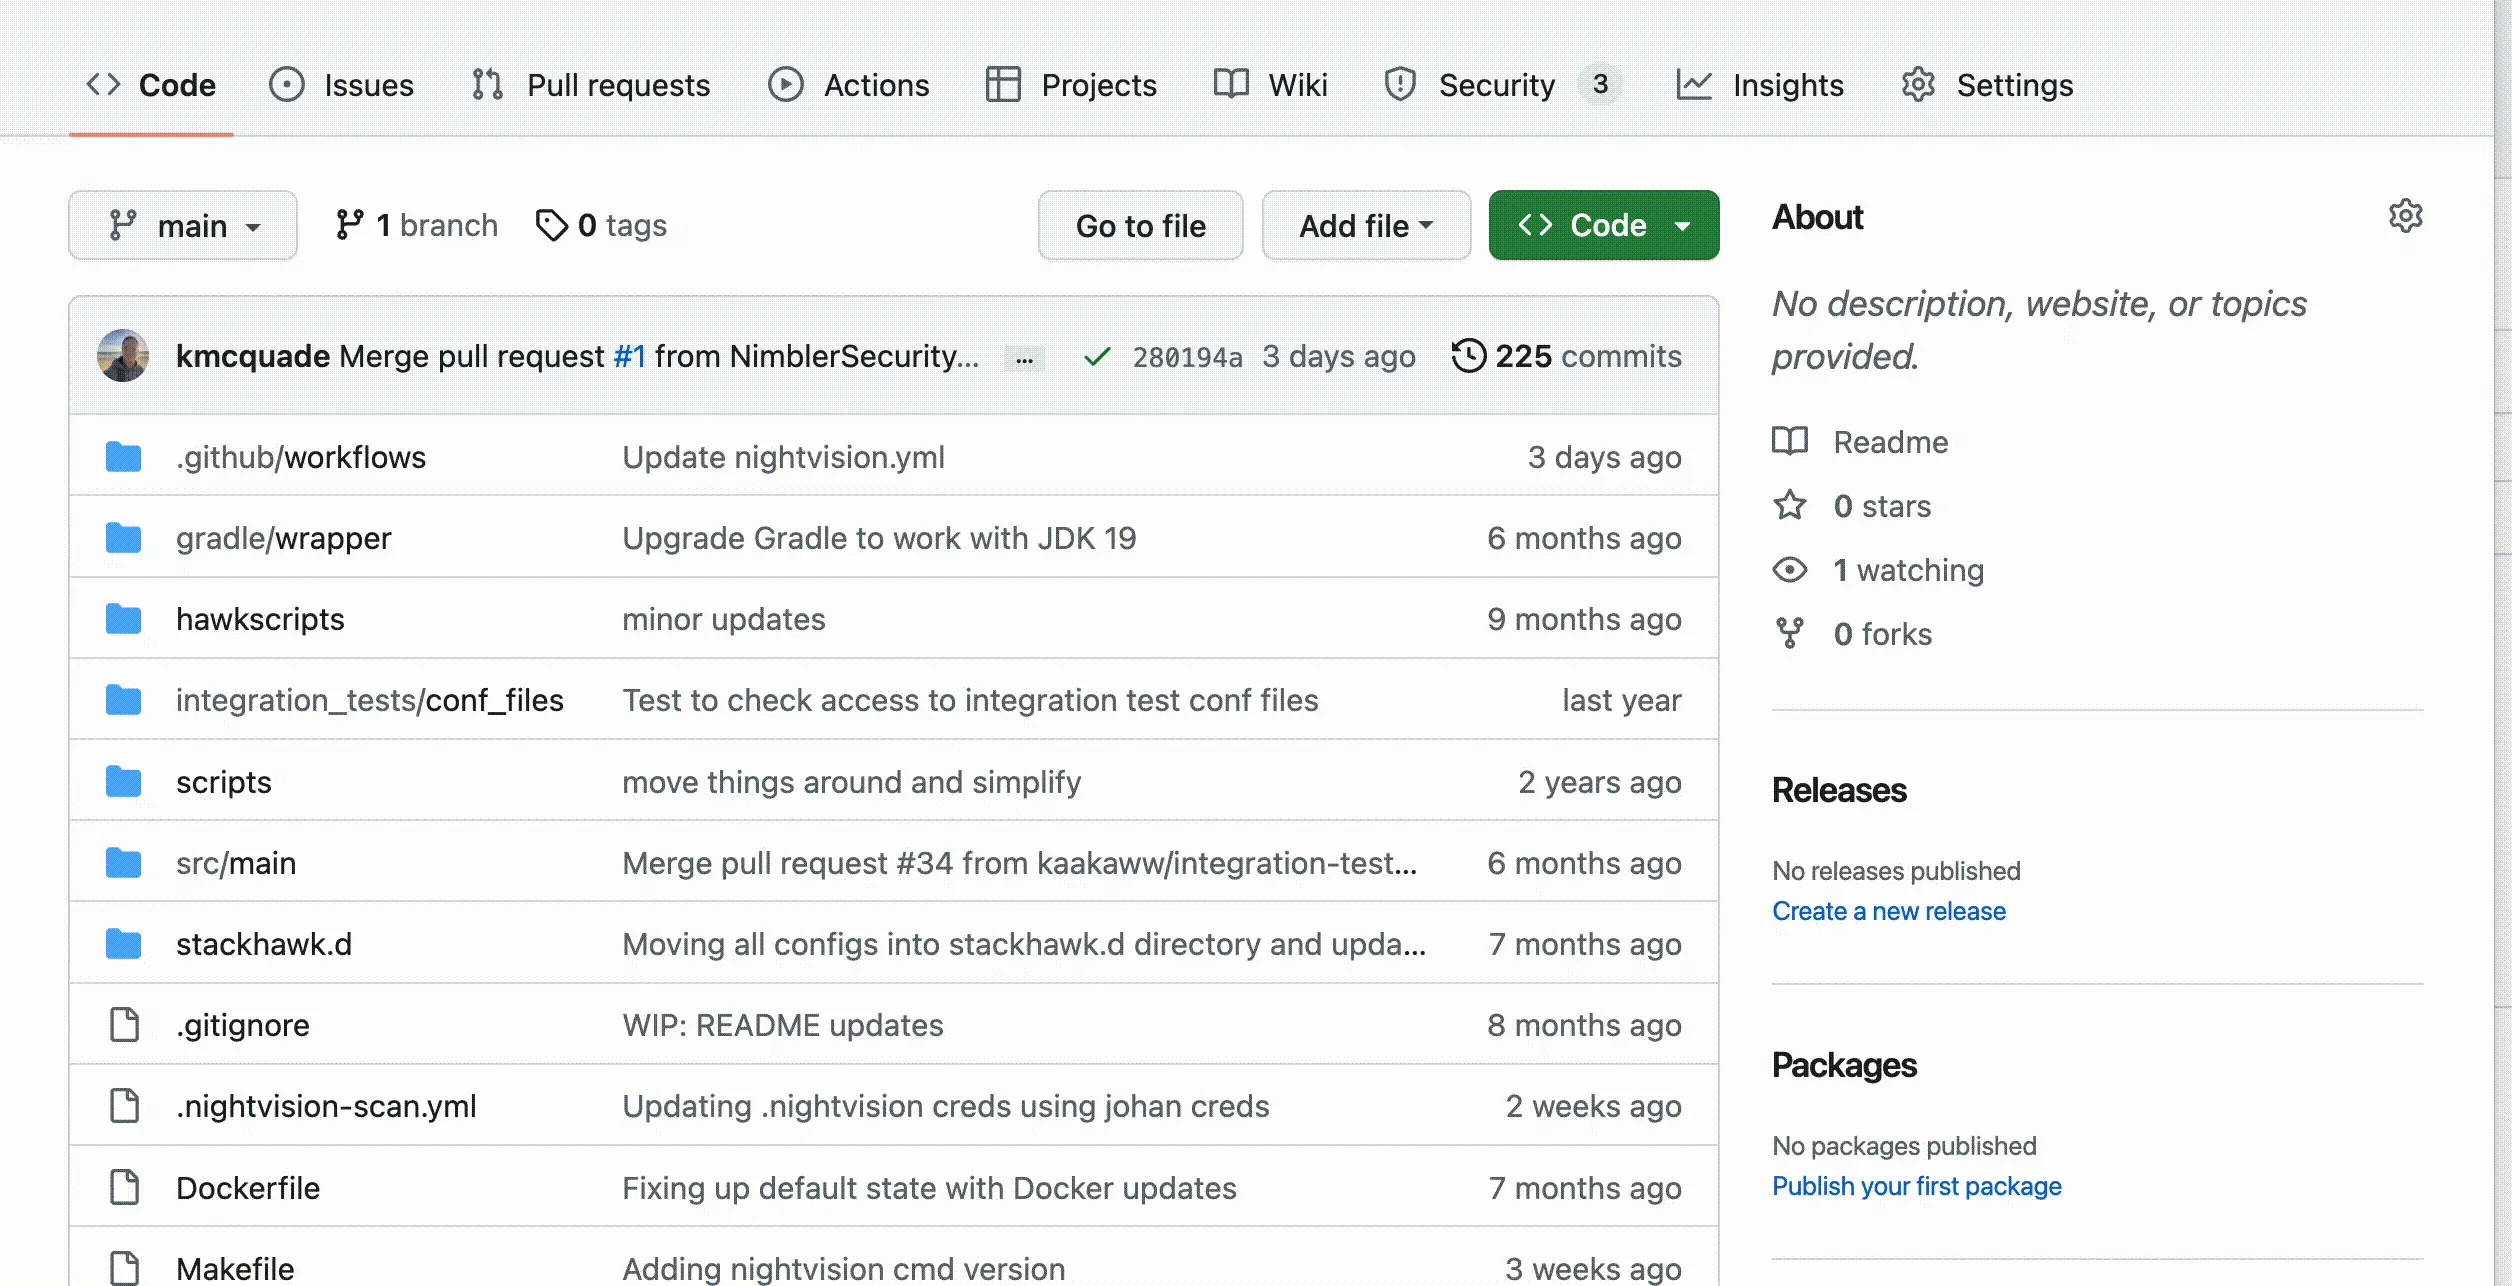Click the .github/workflows folder icon
The width and height of the screenshot is (2512, 1286).
point(123,457)
